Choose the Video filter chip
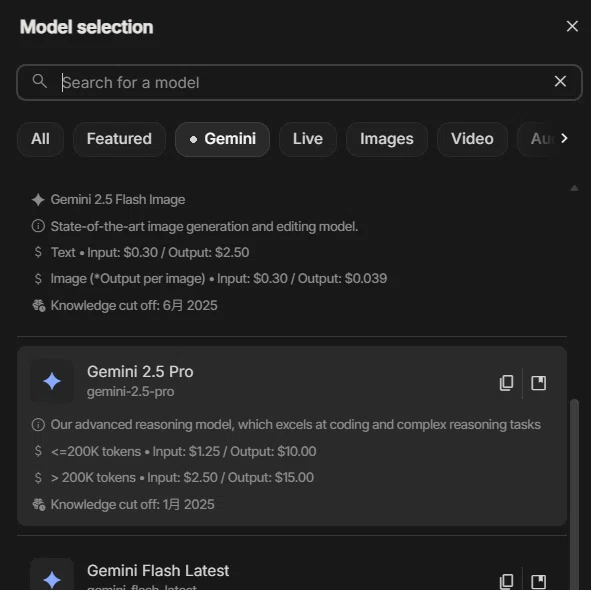 pos(472,139)
